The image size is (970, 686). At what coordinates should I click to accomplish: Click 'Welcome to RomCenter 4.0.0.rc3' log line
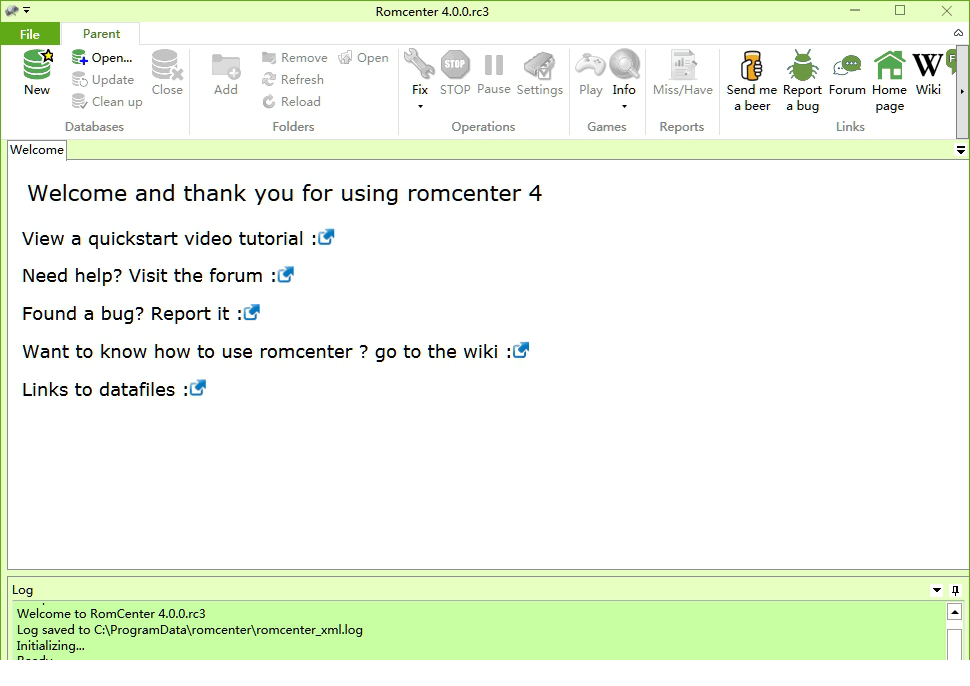pos(111,614)
